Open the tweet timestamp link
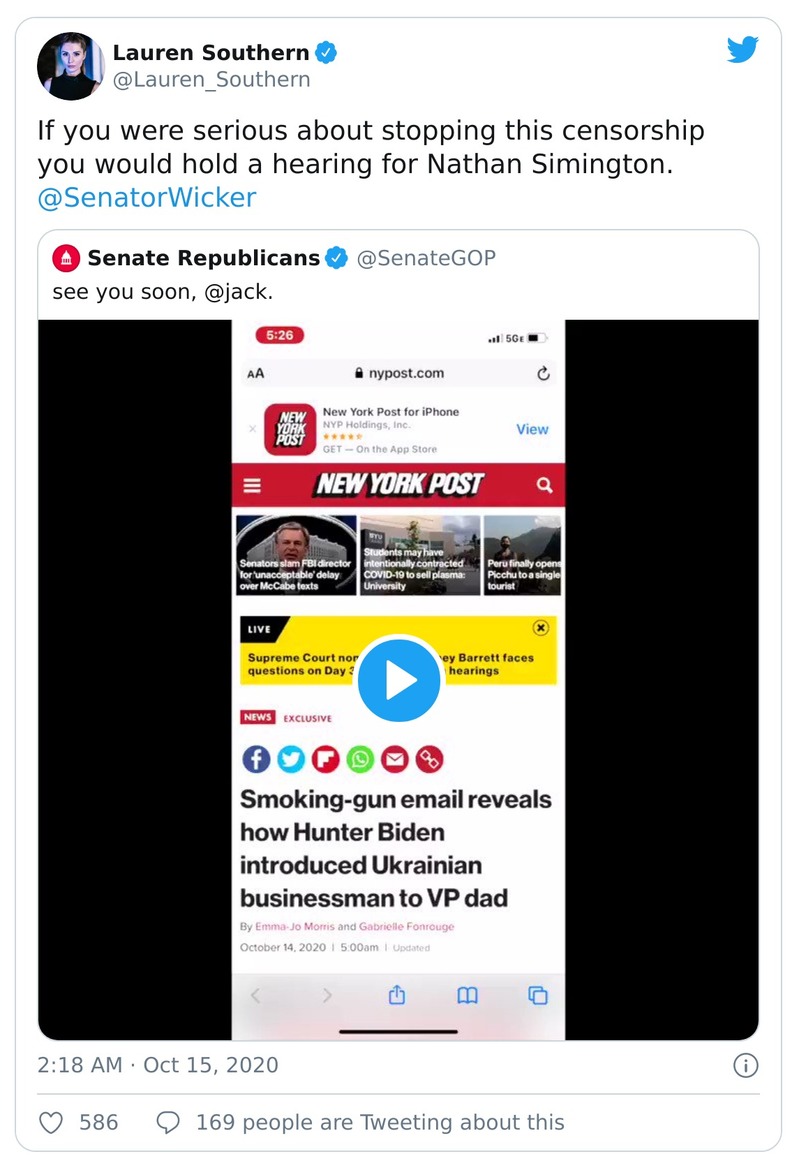The image size is (799, 1168). pos(158,1065)
